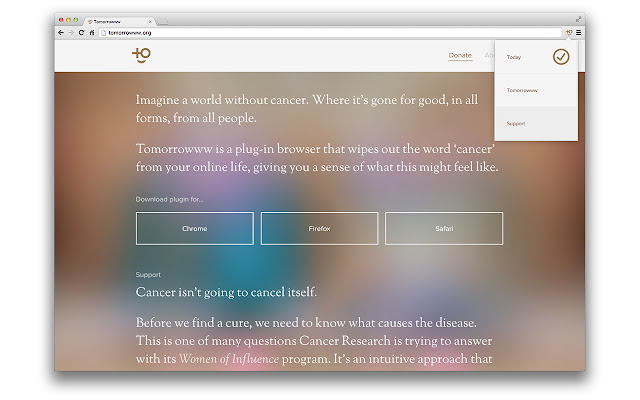Go to the browser home icon
The width and height of the screenshot is (640, 400).
pos(92,33)
